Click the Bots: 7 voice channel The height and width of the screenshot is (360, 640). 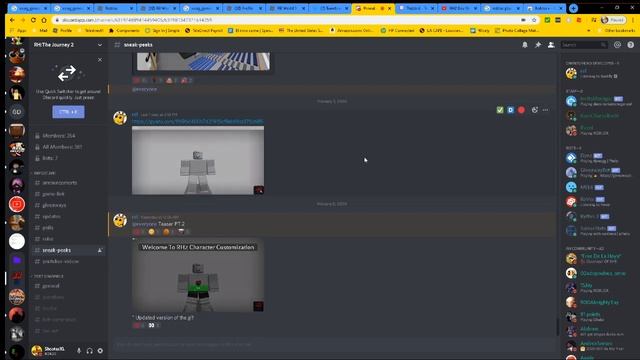(x=50, y=158)
